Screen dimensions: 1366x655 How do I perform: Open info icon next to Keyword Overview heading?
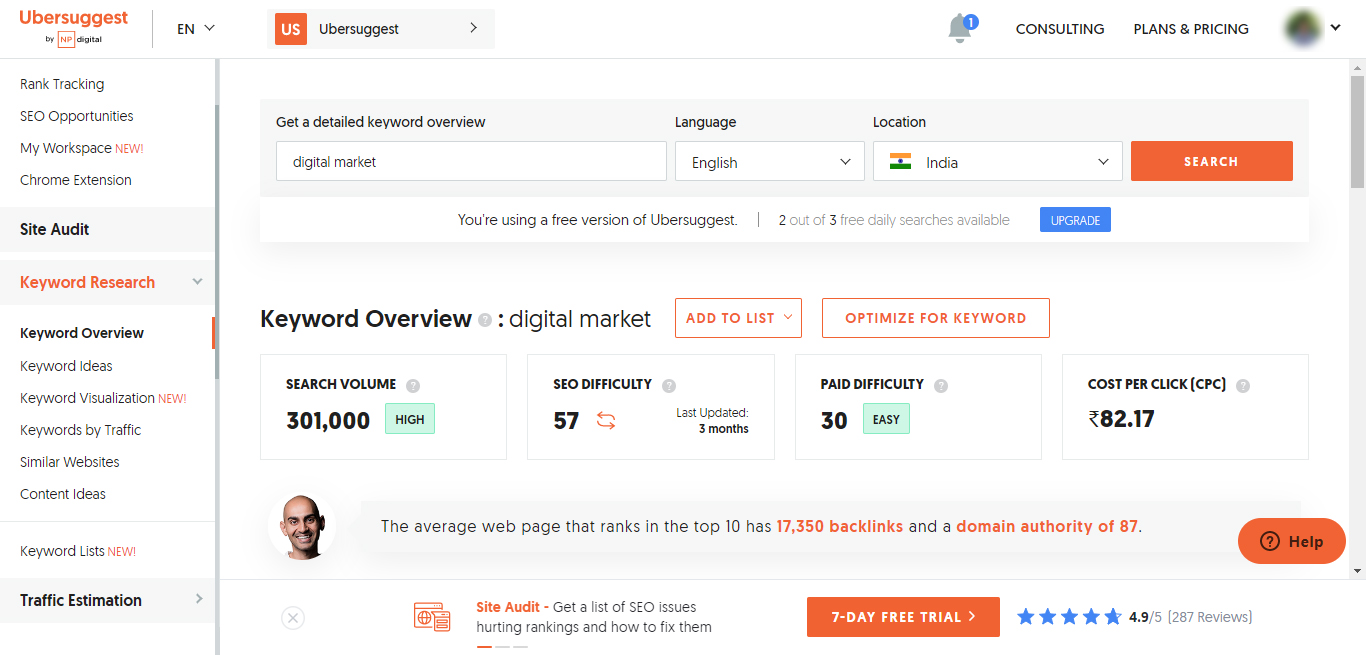click(485, 320)
